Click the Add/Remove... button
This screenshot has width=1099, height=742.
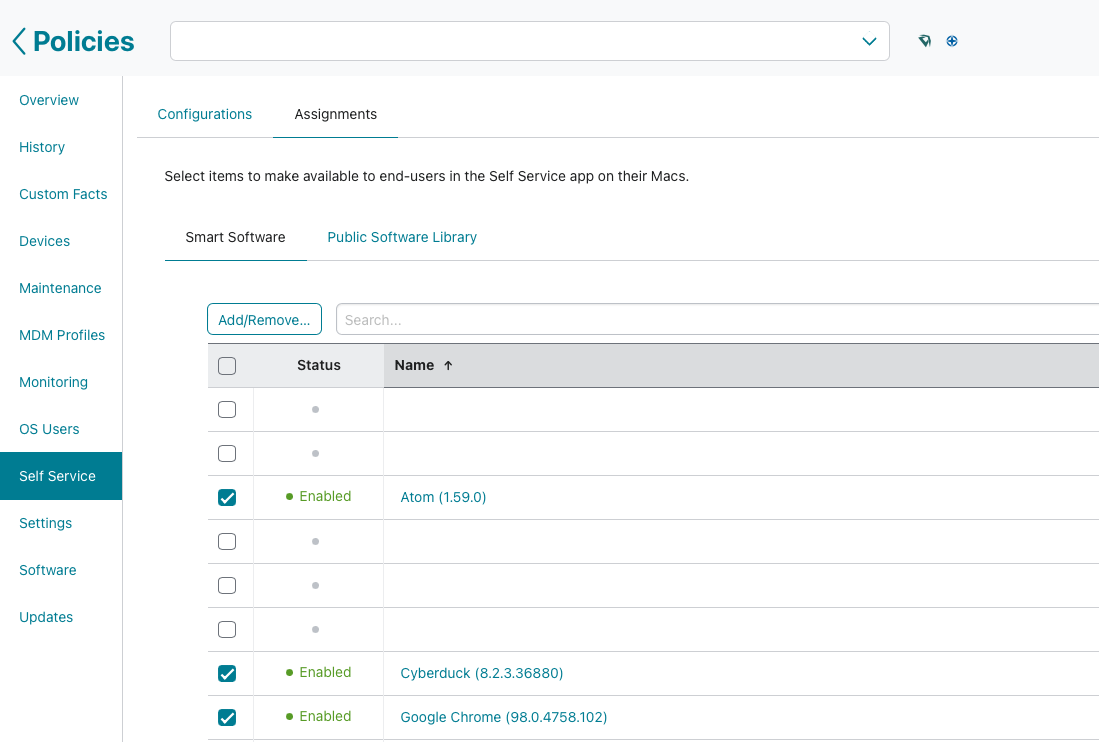click(264, 320)
